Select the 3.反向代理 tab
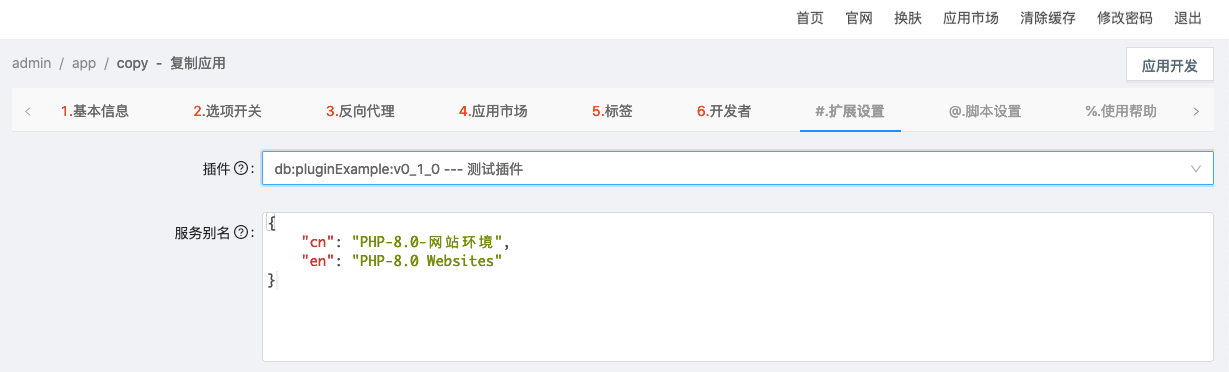The height and width of the screenshot is (372, 1229). [361, 111]
